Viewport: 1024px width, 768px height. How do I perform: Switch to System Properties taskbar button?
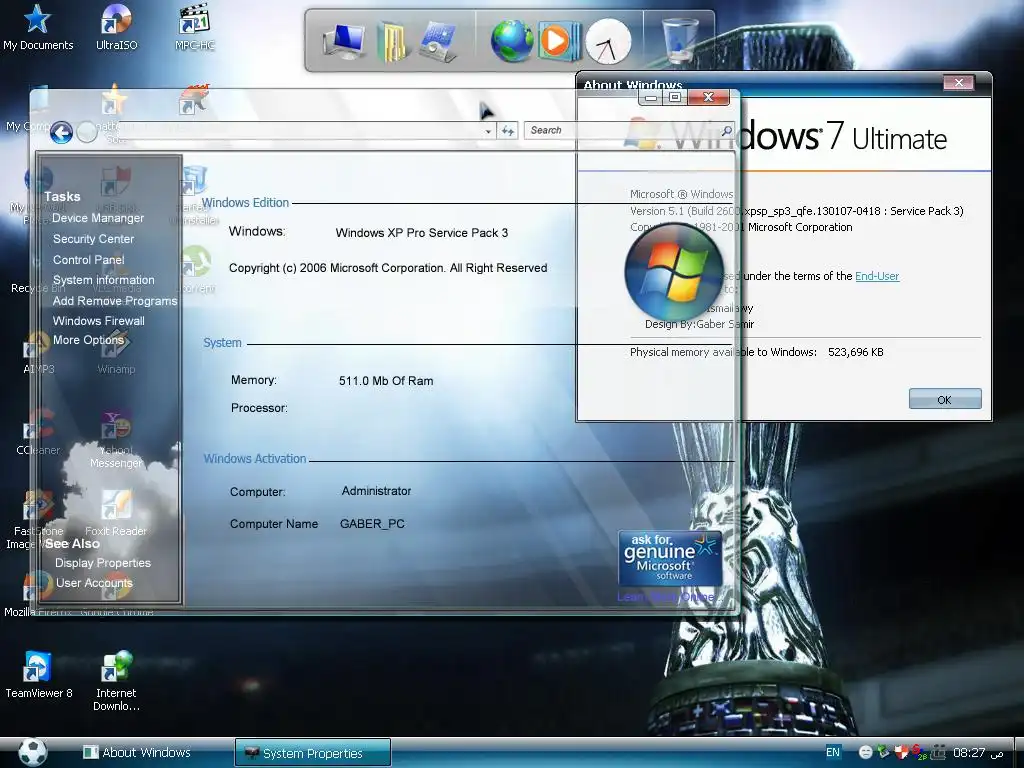[313, 753]
